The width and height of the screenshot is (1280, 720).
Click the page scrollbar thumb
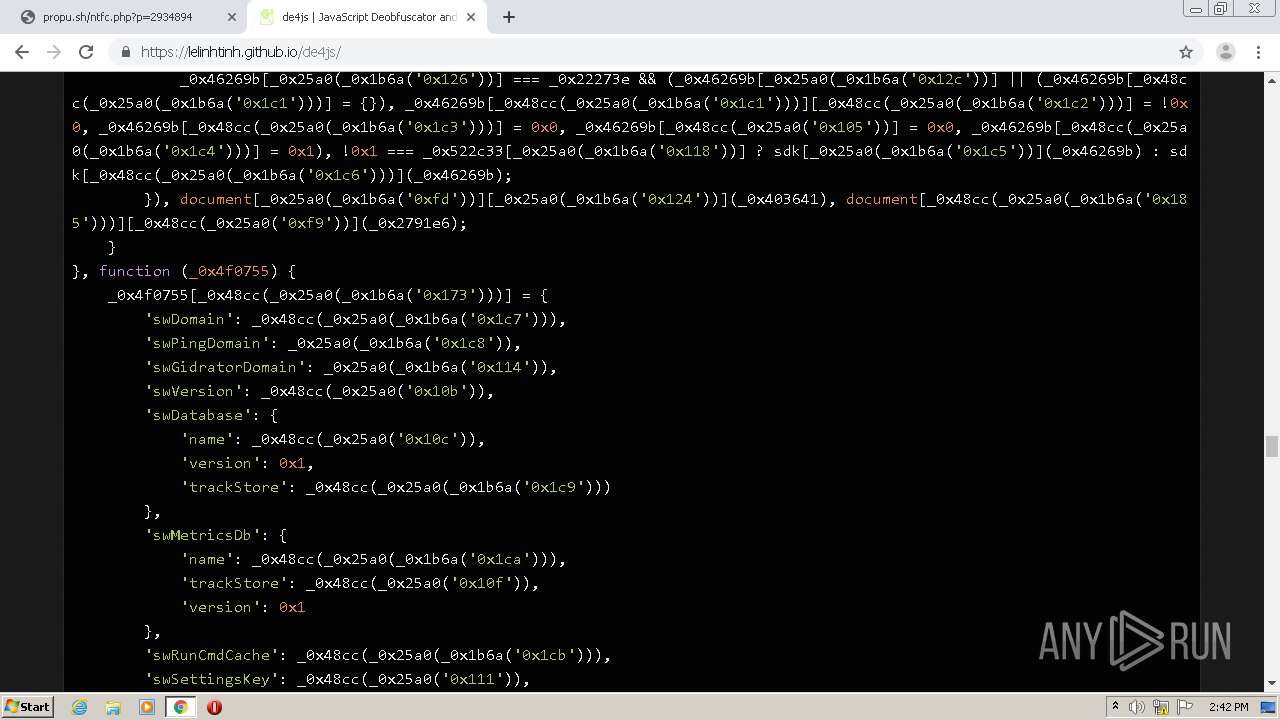click(1272, 445)
